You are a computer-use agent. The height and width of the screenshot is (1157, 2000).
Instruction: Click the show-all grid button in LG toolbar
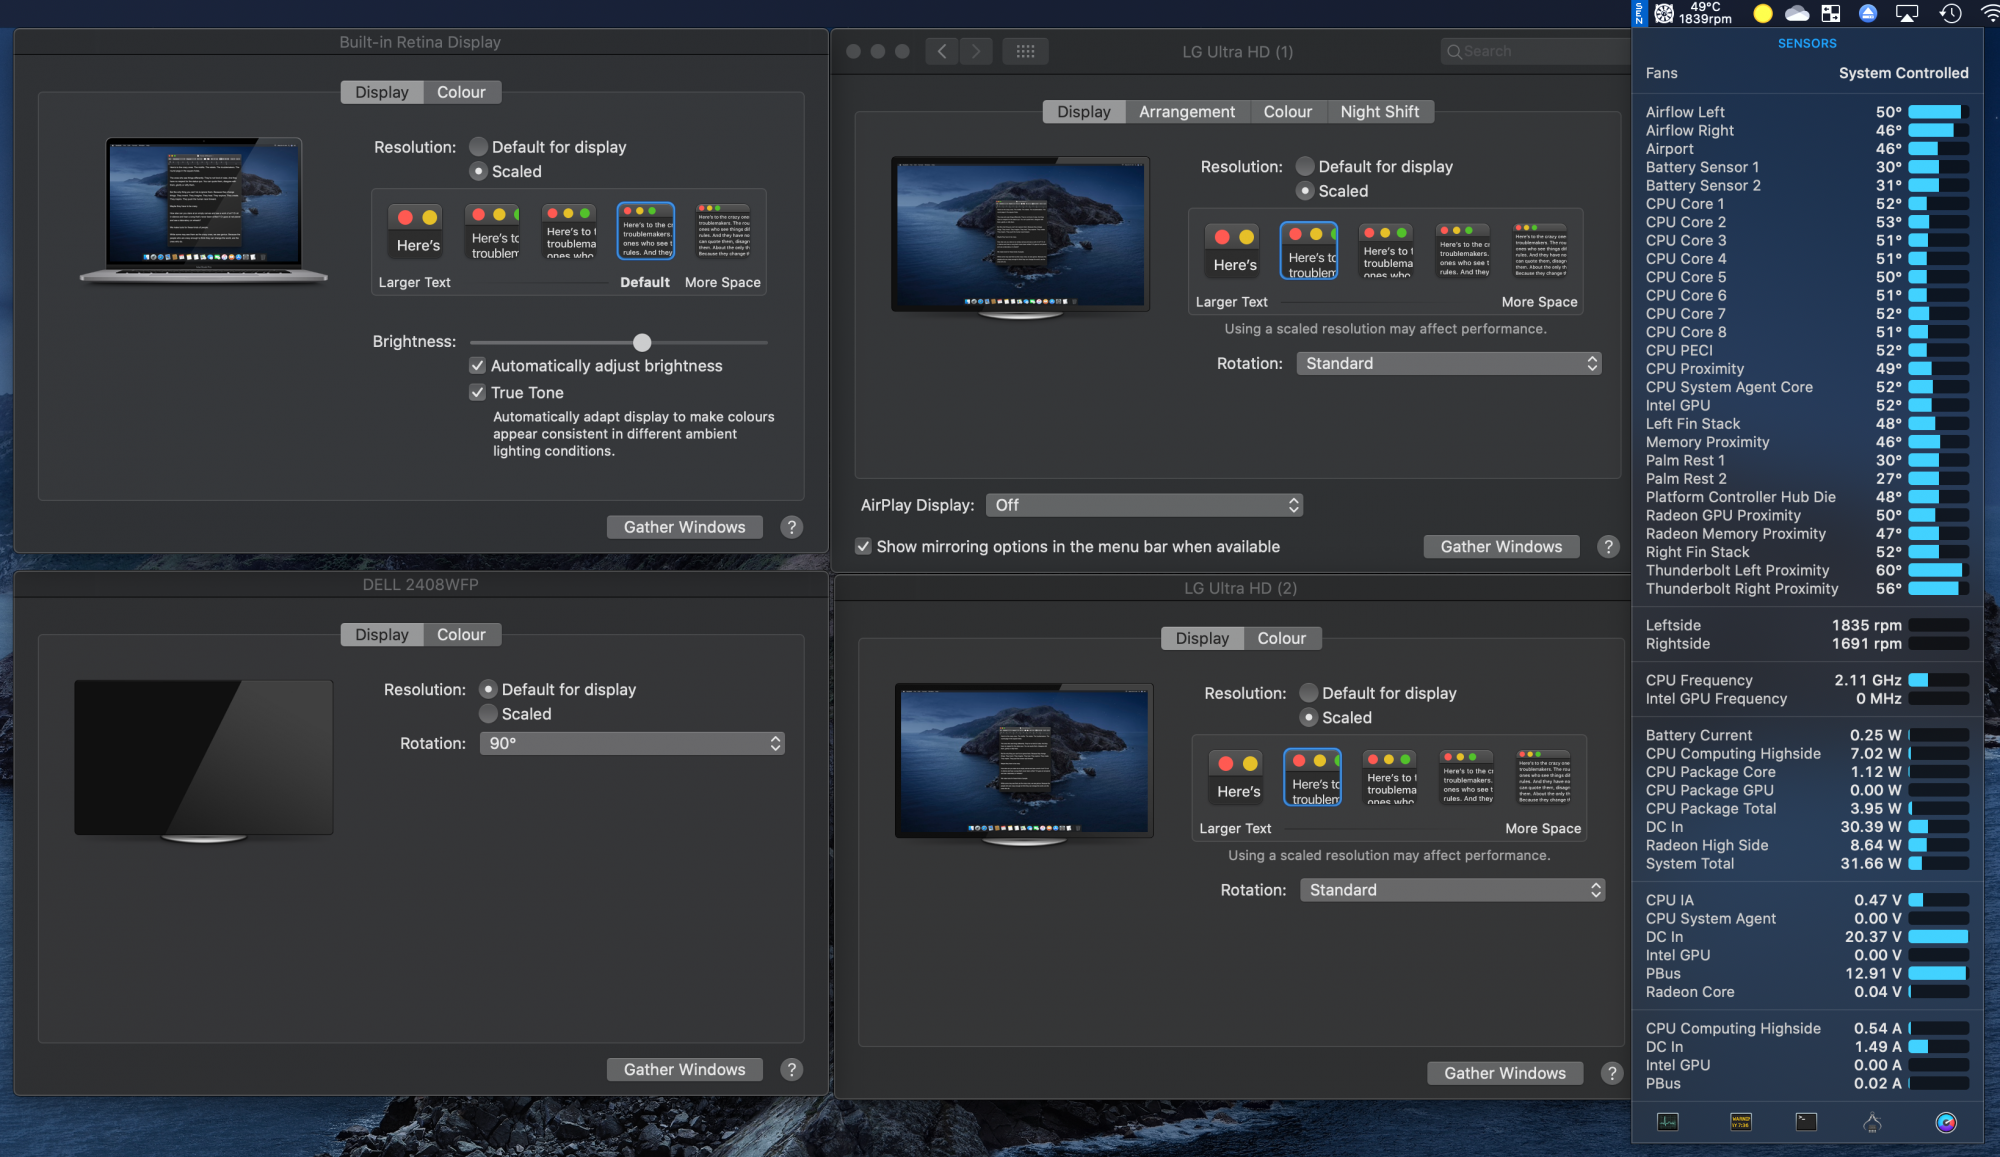coord(1025,51)
